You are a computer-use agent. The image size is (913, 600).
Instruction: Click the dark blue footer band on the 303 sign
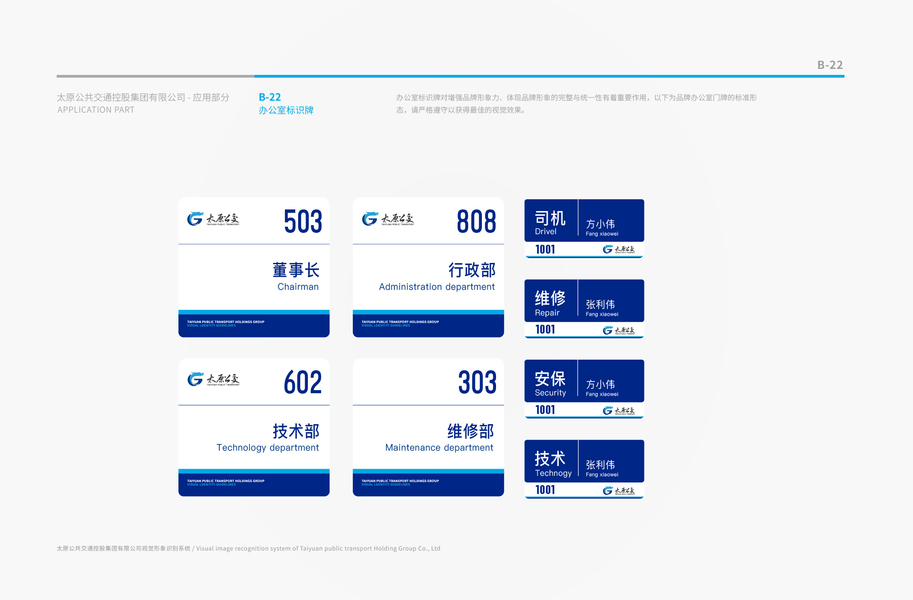pos(429,485)
